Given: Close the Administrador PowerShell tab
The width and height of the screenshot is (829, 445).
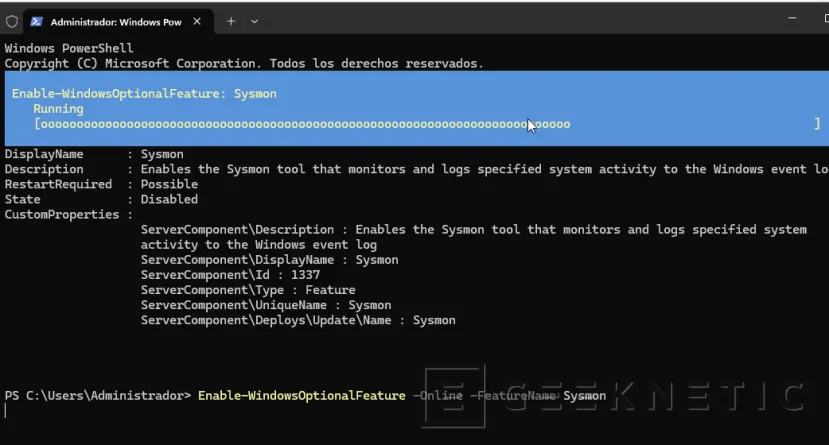Looking at the screenshot, I should [x=197, y=22].
